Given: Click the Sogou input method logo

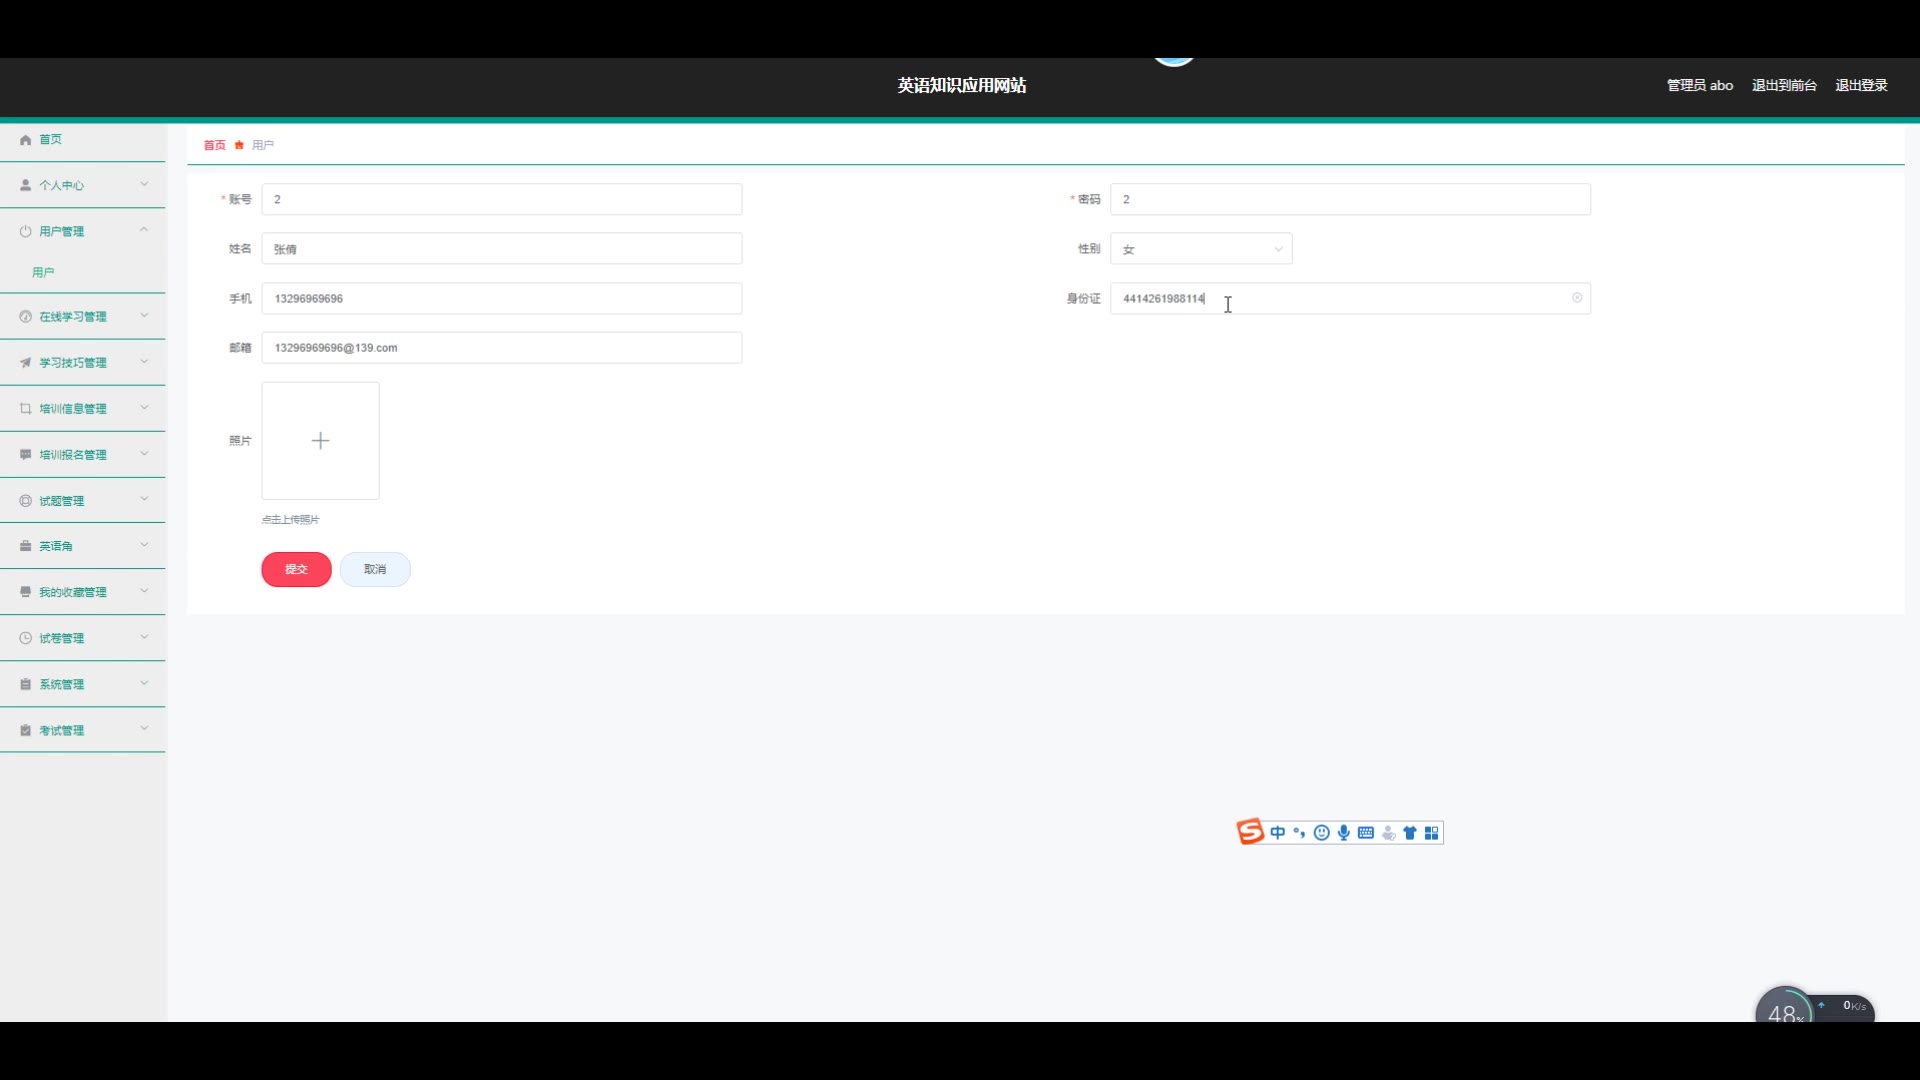Looking at the screenshot, I should (x=1250, y=832).
